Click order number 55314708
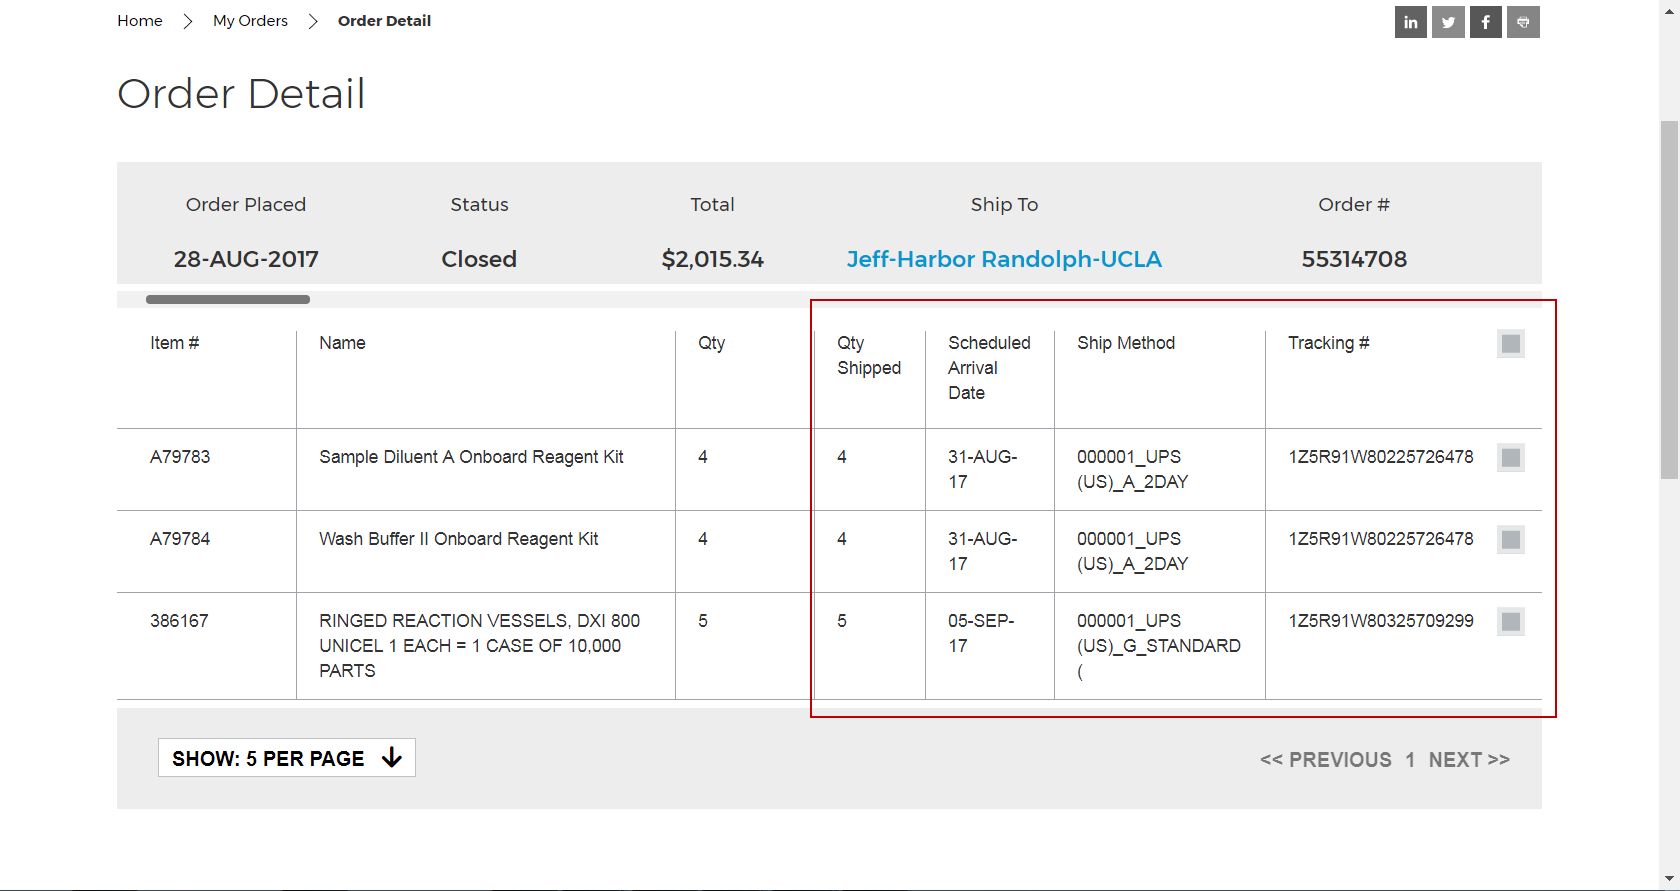 (x=1354, y=259)
